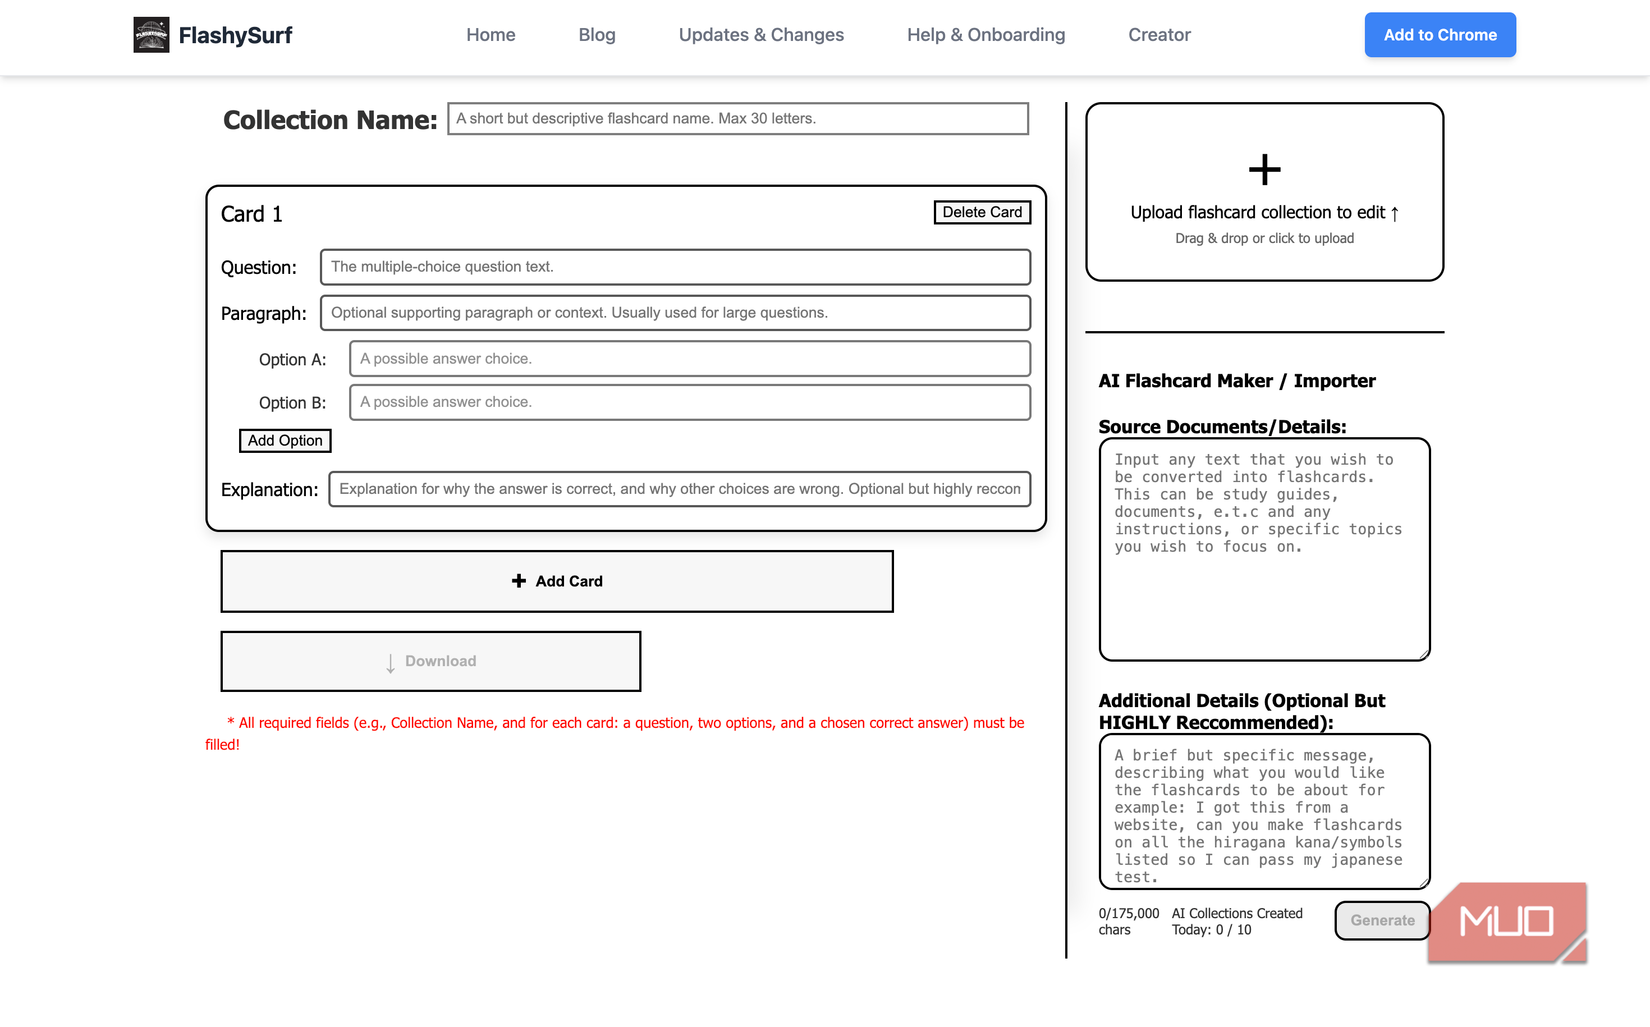The image size is (1650, 1027).
Task: Open the Home page
Action: (x=490, y=34)
